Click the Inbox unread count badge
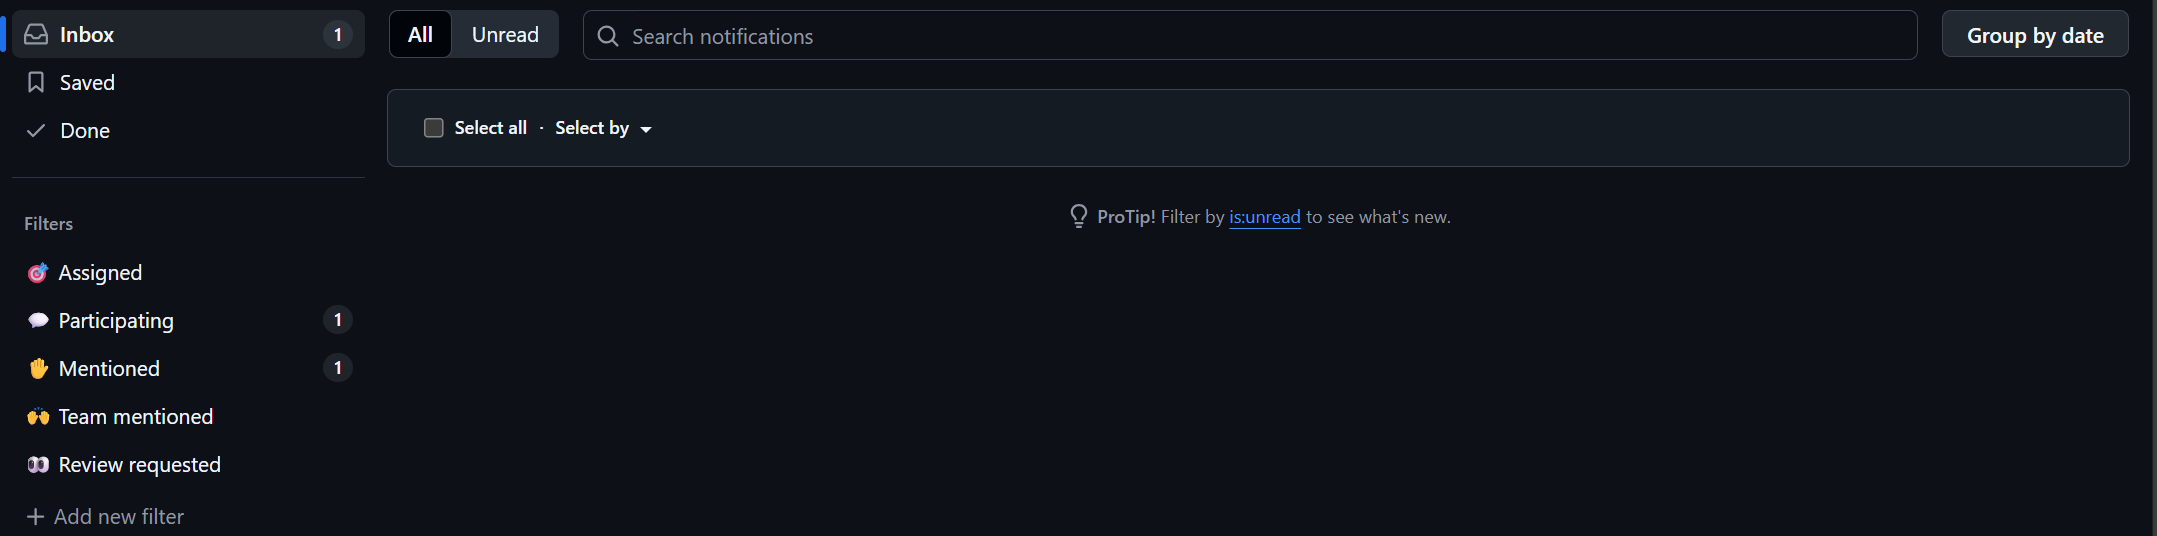2157x536 pixels. 338,35
